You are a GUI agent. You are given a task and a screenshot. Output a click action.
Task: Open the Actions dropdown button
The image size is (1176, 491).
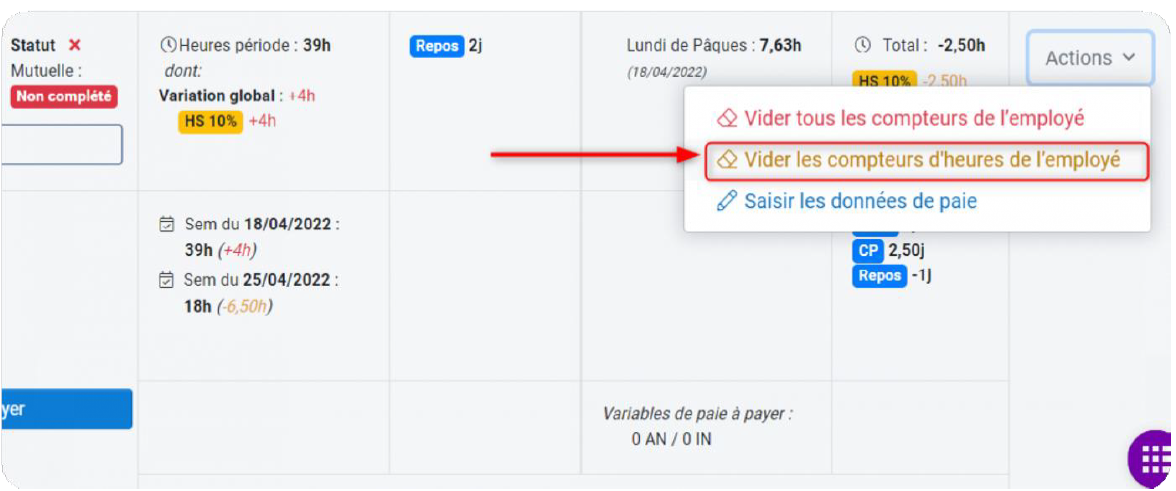[1090, 58]
